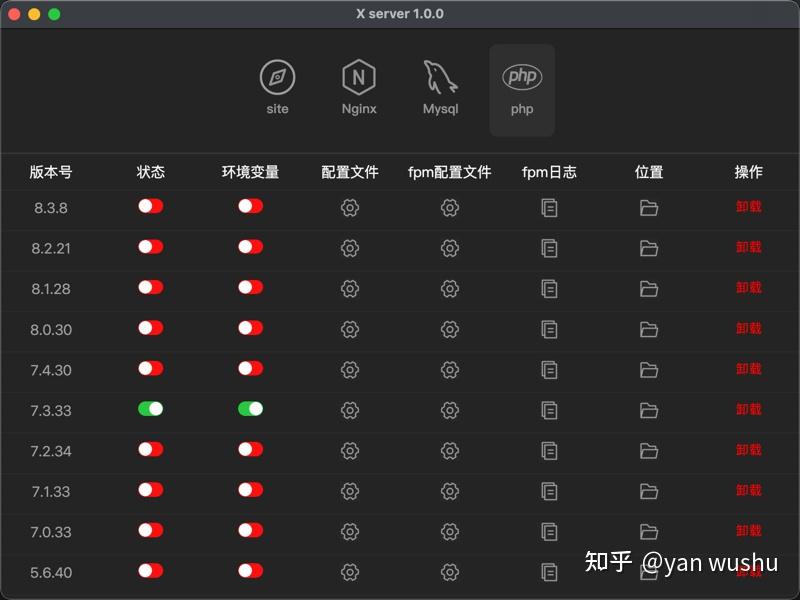Turn on environment variable for PHP 7.4.30
The width and height of the screenshot is (800, 600).
(x=250, y=369)
